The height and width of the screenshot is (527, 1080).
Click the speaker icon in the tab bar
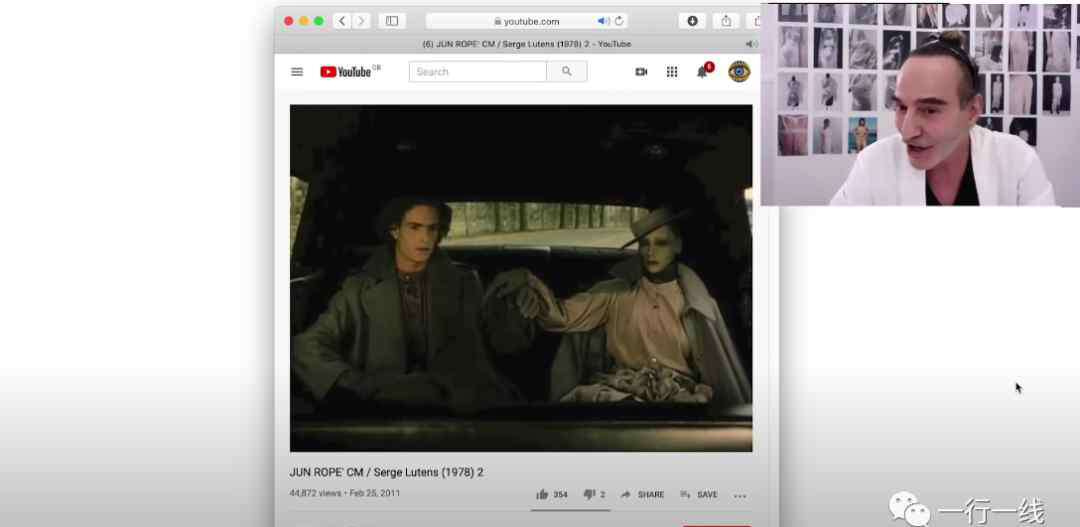(750, 44)
